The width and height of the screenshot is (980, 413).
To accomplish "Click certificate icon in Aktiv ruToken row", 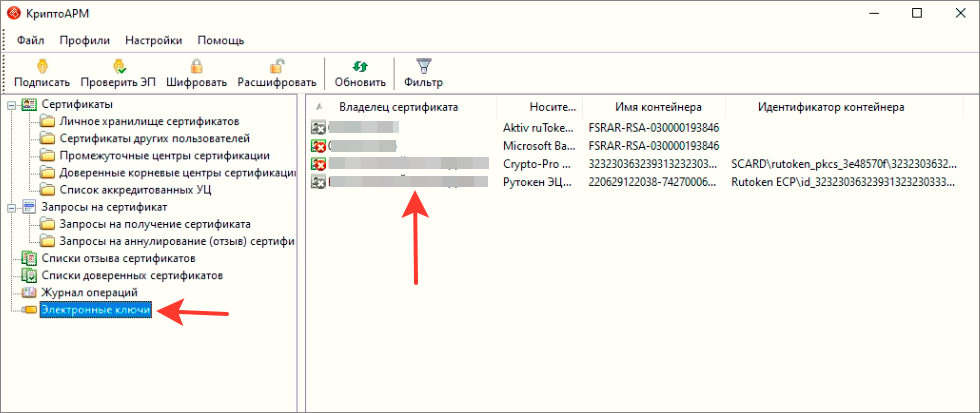I will pos(319,128).
